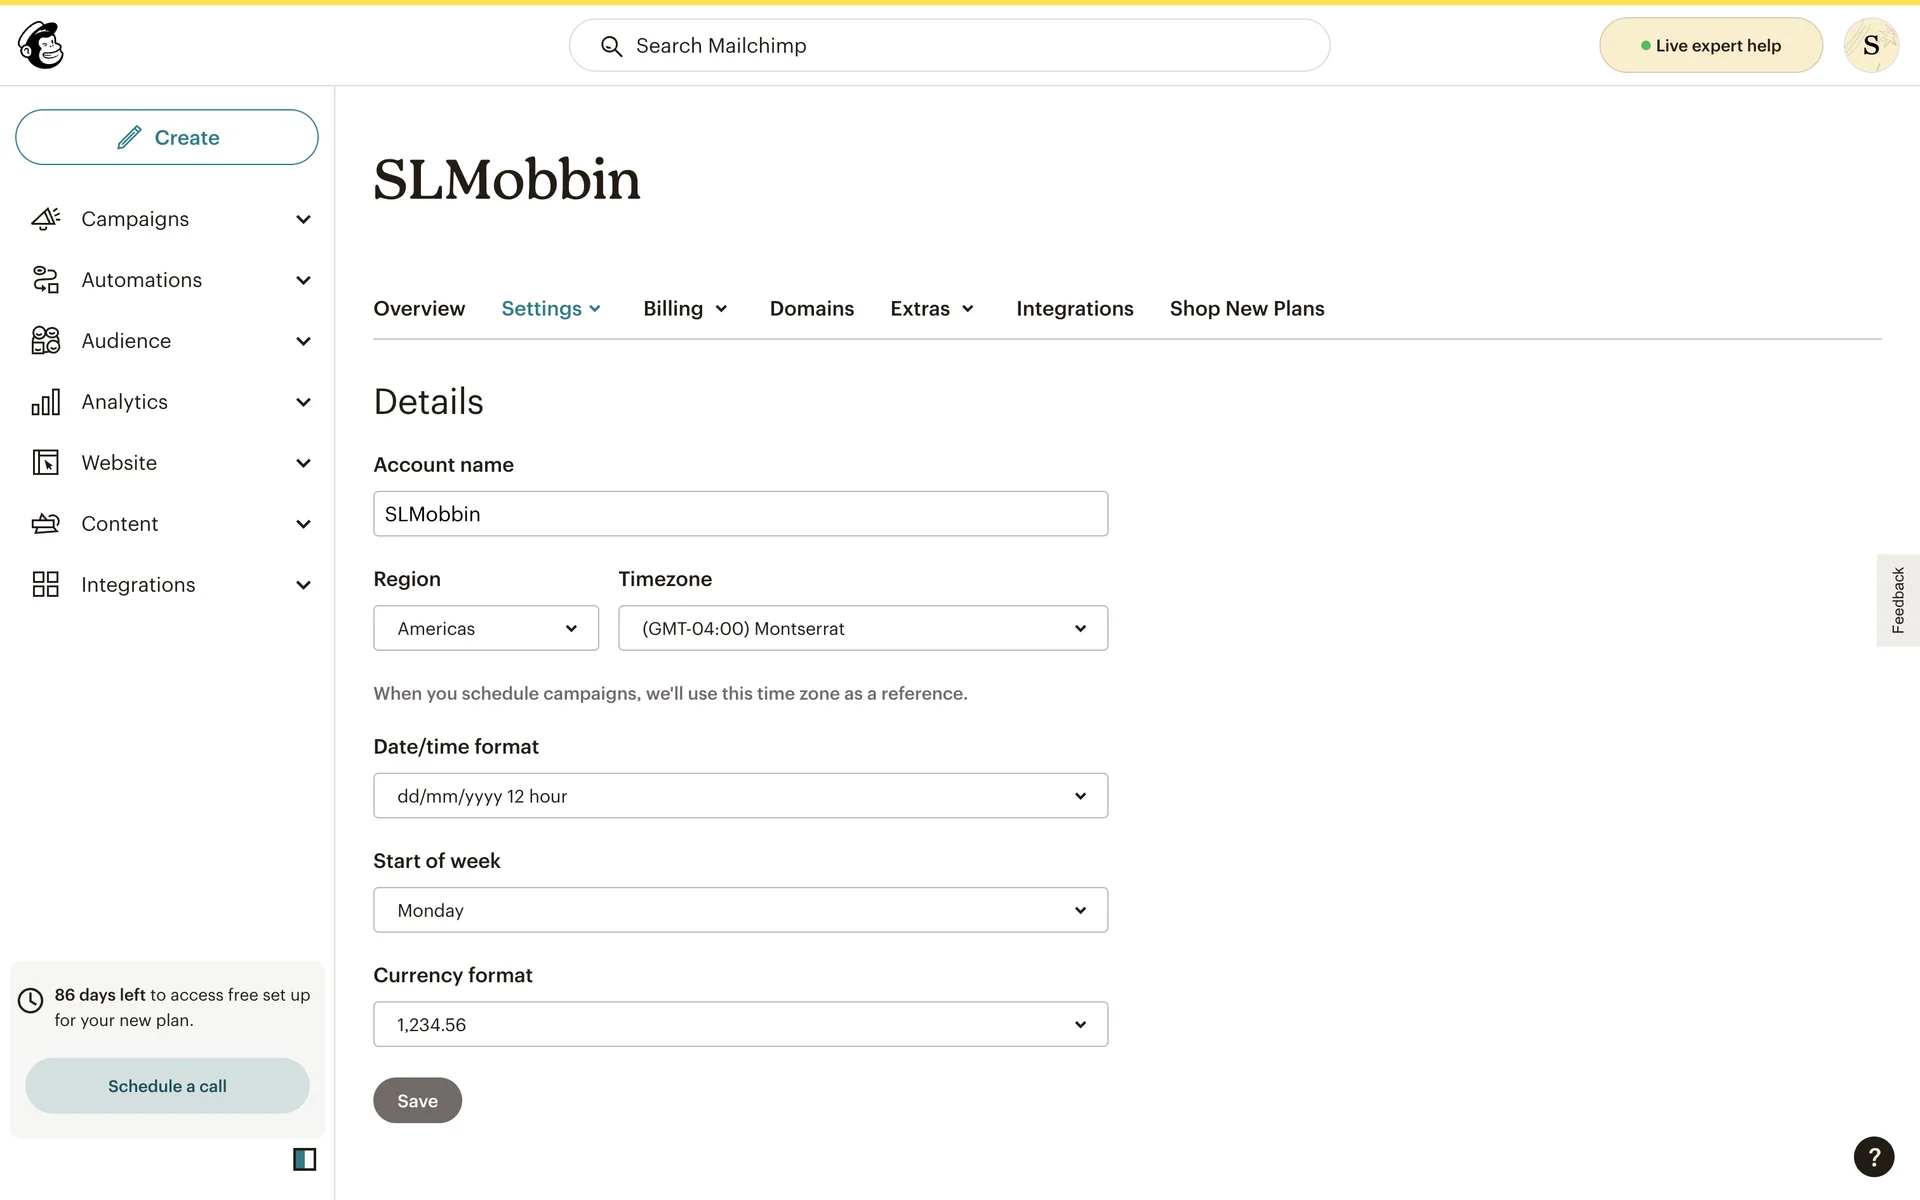Click the Account name input field
The width and height of the screenshot is (1920, 1200).
740,514
